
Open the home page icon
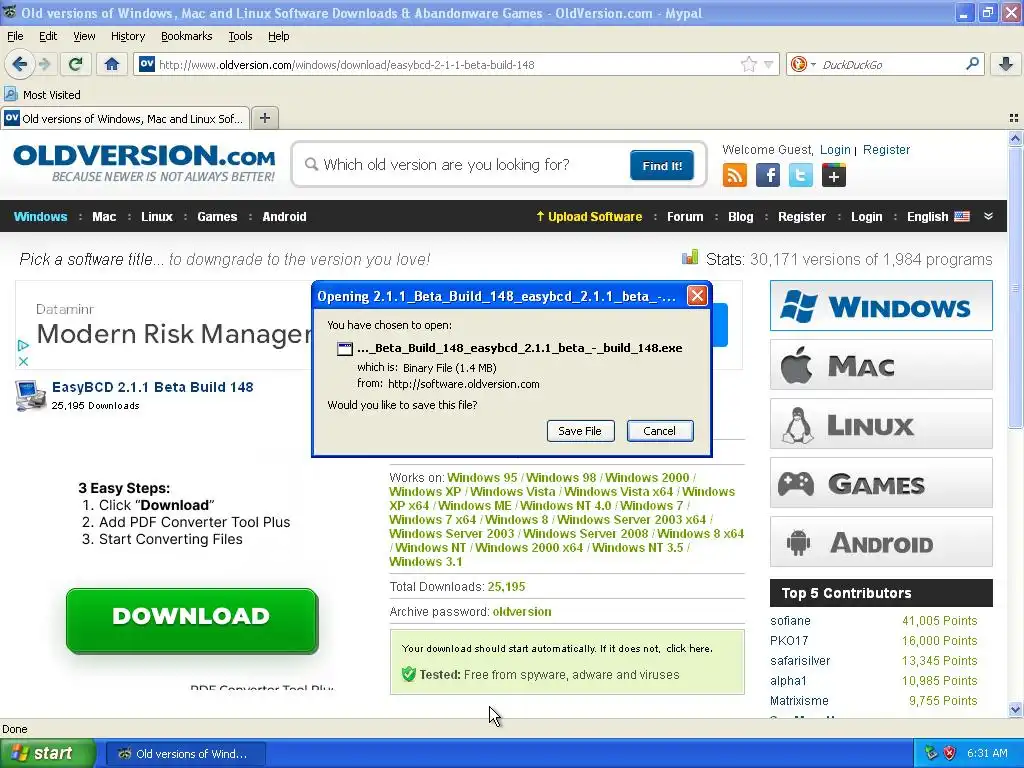pos(112,64)
